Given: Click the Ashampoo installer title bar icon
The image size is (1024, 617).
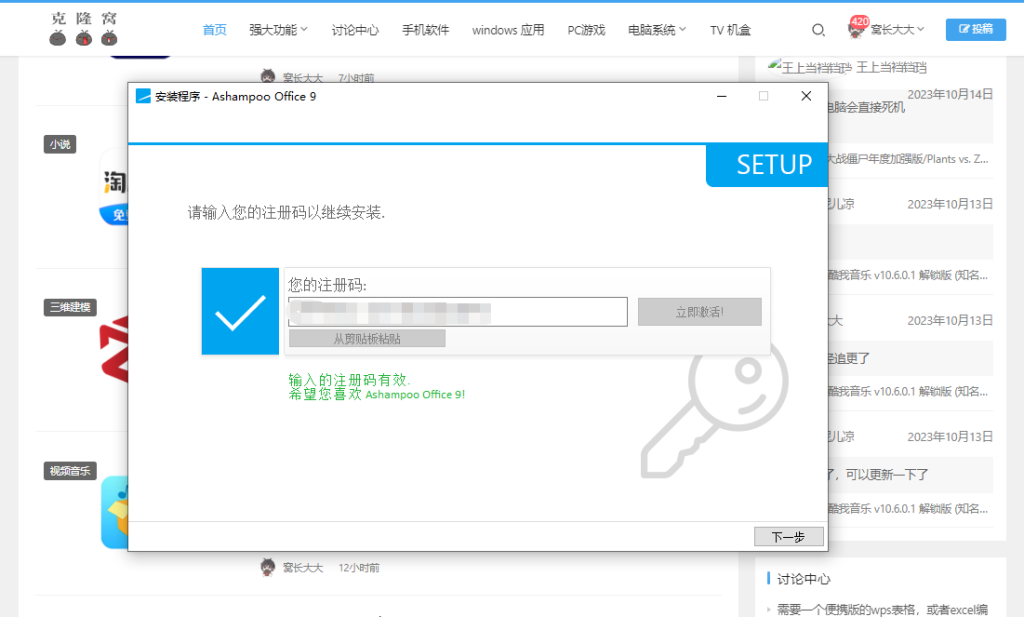Looking at the screenshot, I should point(143,96).
